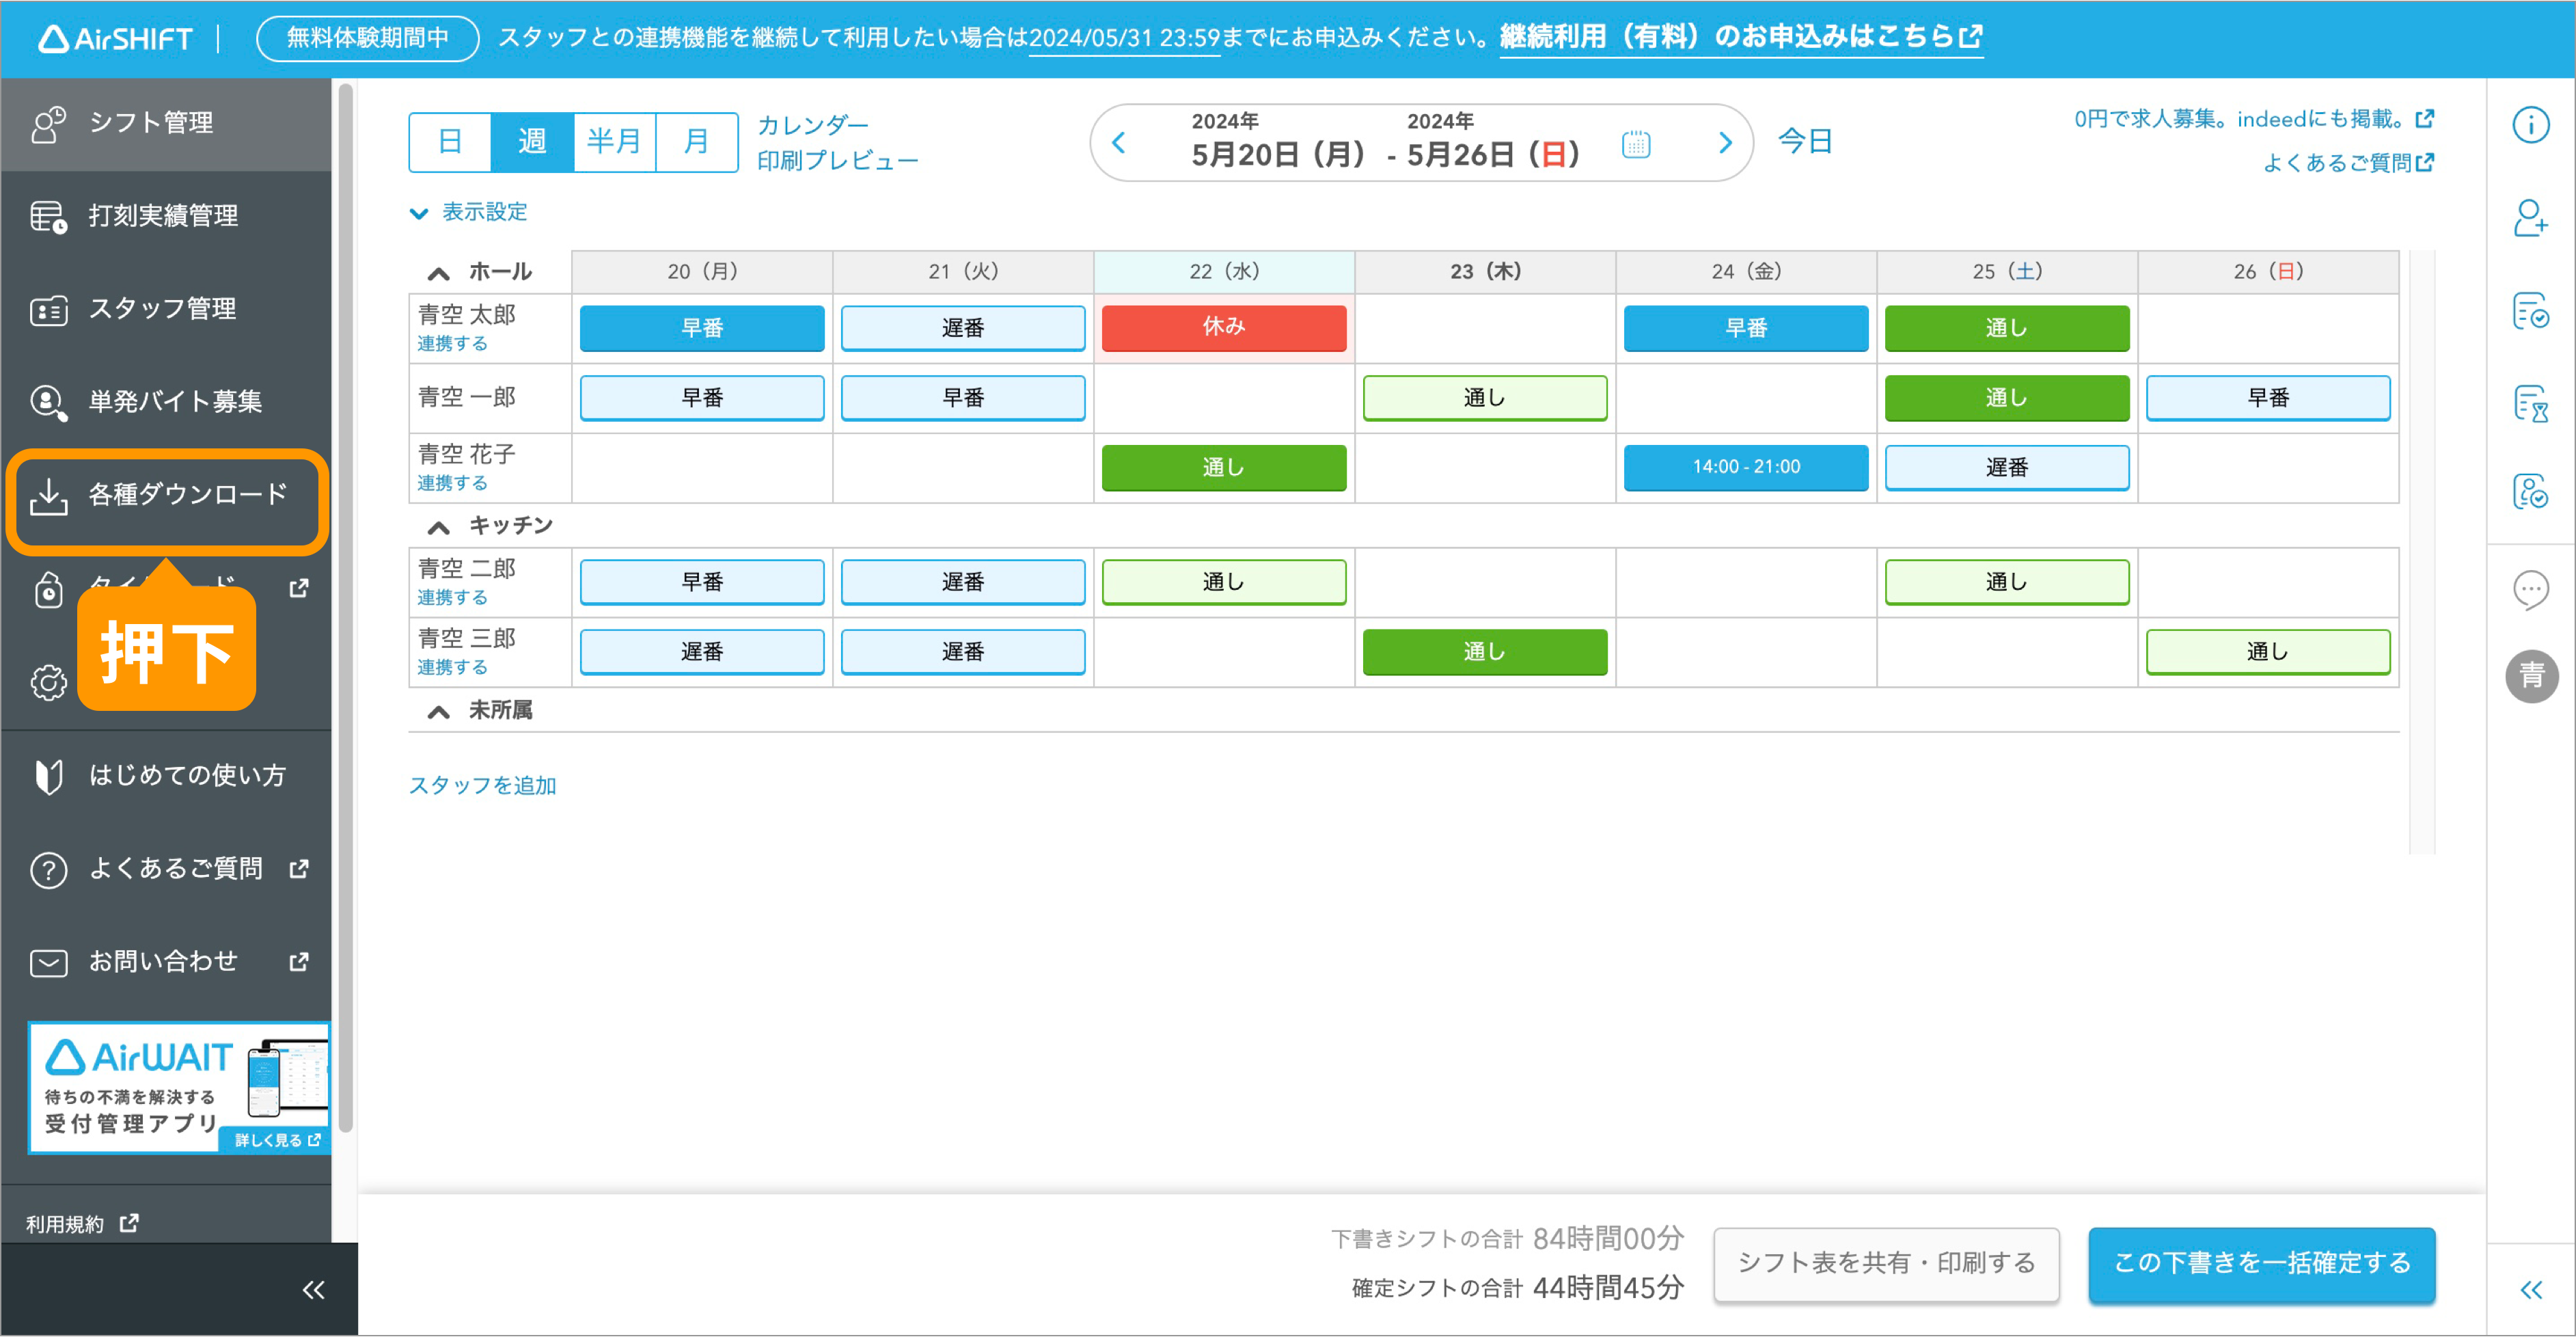Open お問い合わせ in the sidebar
The width and height of the screenshot is (2576, 1337).
(166, 961)
